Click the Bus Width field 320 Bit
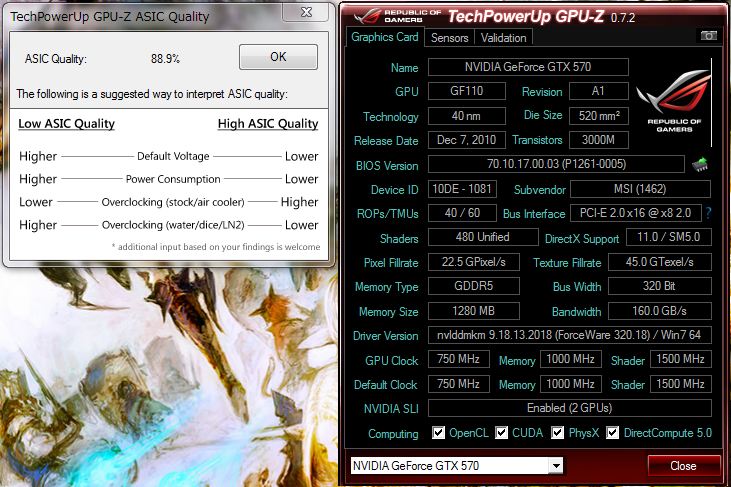The height and width of the screenshot is (487, 731). tap(660, 286)
